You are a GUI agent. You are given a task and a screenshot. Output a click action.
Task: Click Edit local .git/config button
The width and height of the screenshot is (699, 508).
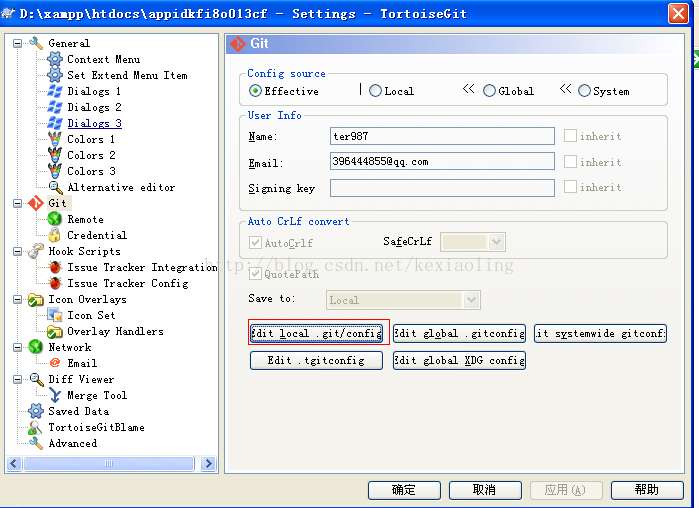click(x=316, y=333)
